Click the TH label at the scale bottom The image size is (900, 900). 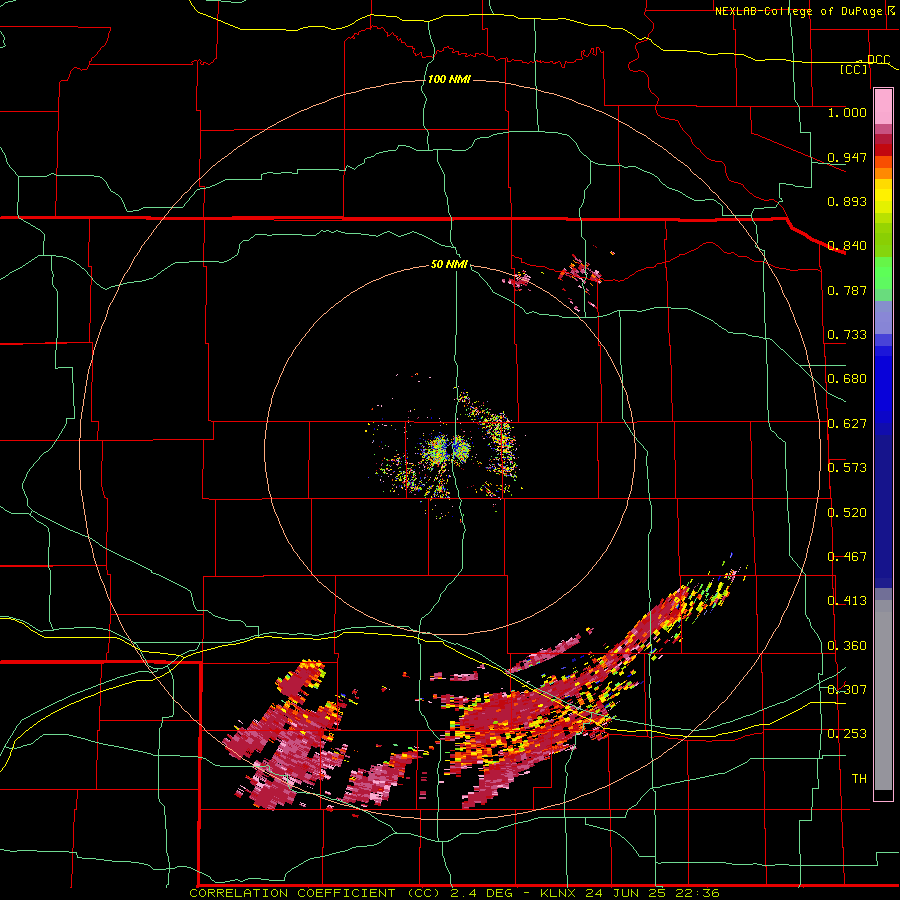tap(859, 779)
